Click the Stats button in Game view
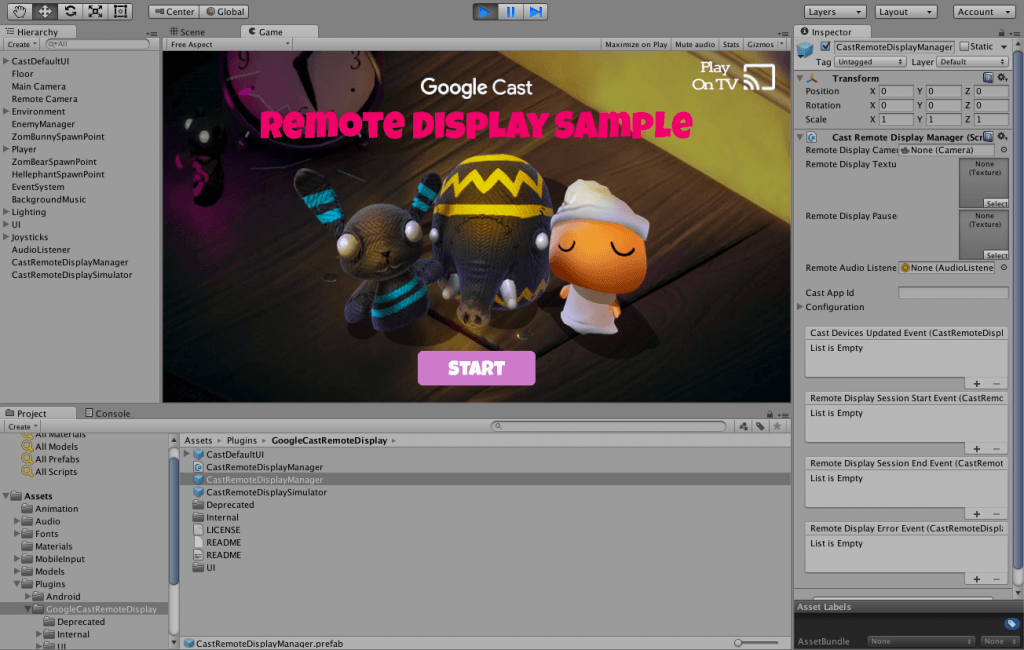 [731, 44]
